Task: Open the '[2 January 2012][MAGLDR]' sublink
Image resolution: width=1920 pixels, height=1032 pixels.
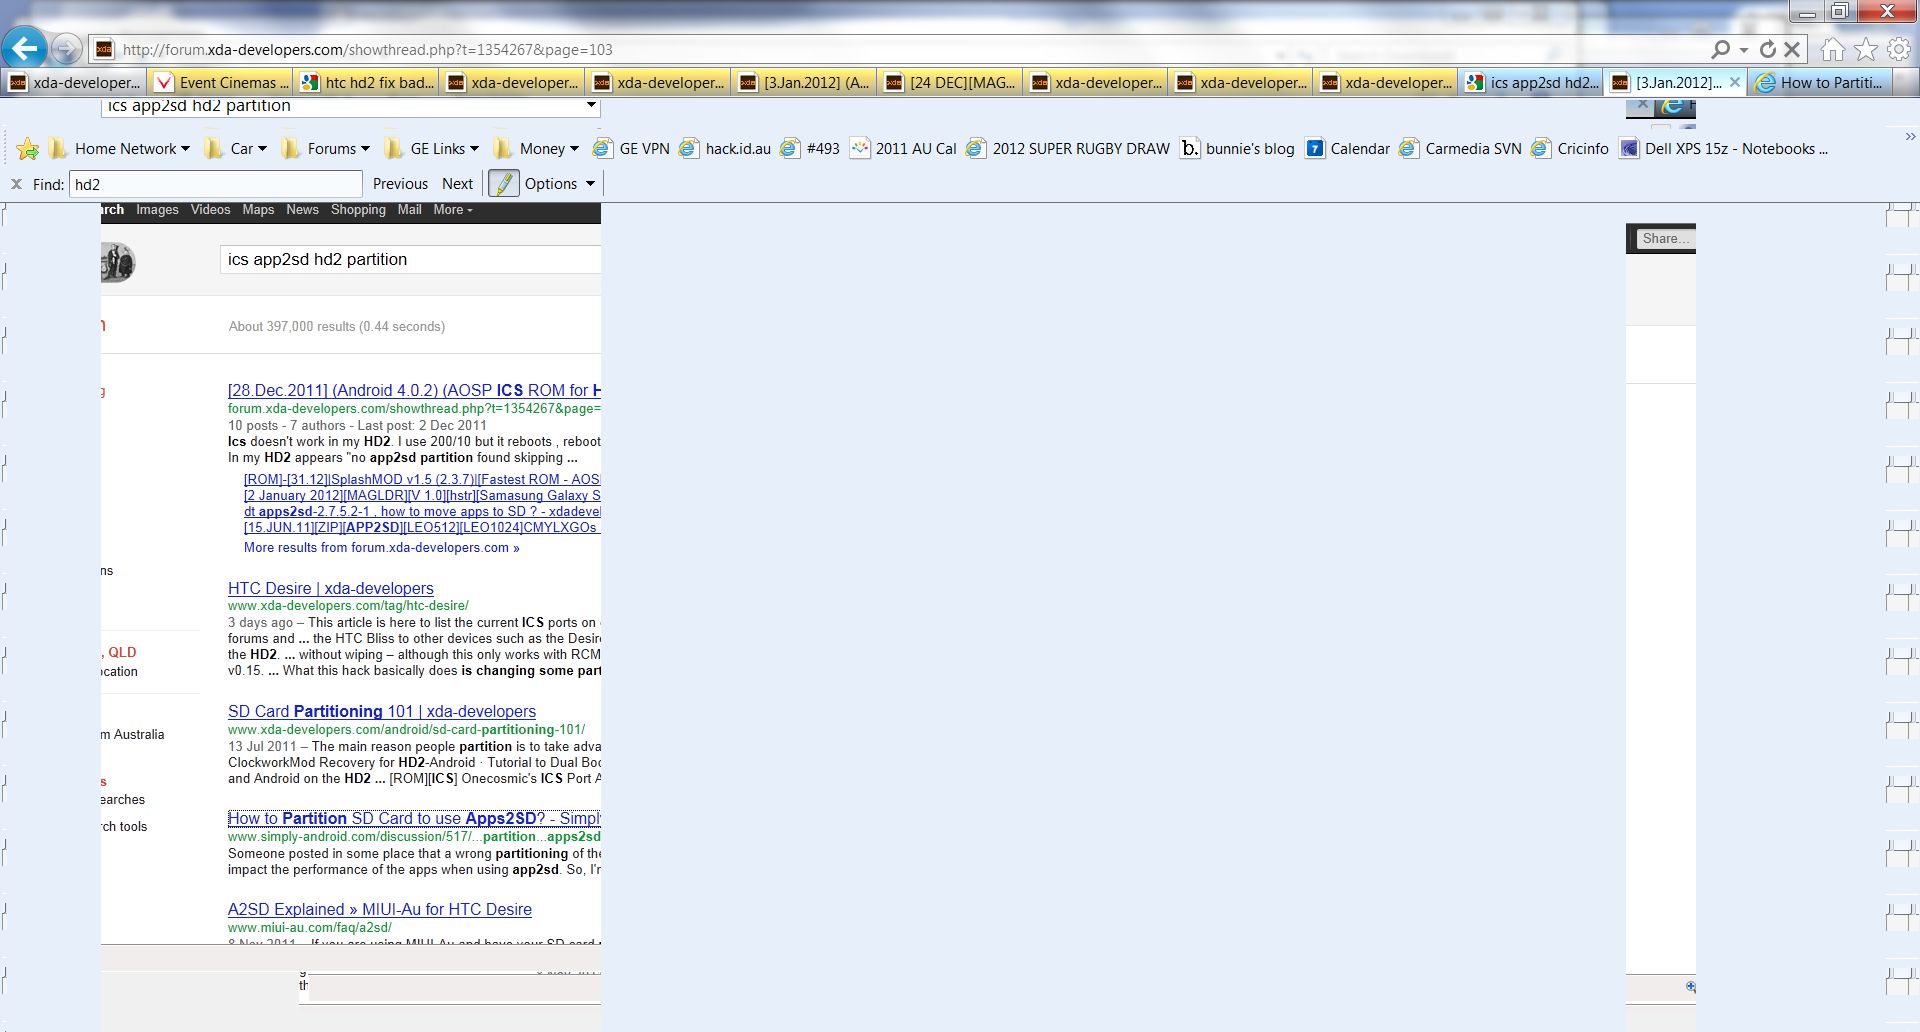Action: [x=422, y=496]
